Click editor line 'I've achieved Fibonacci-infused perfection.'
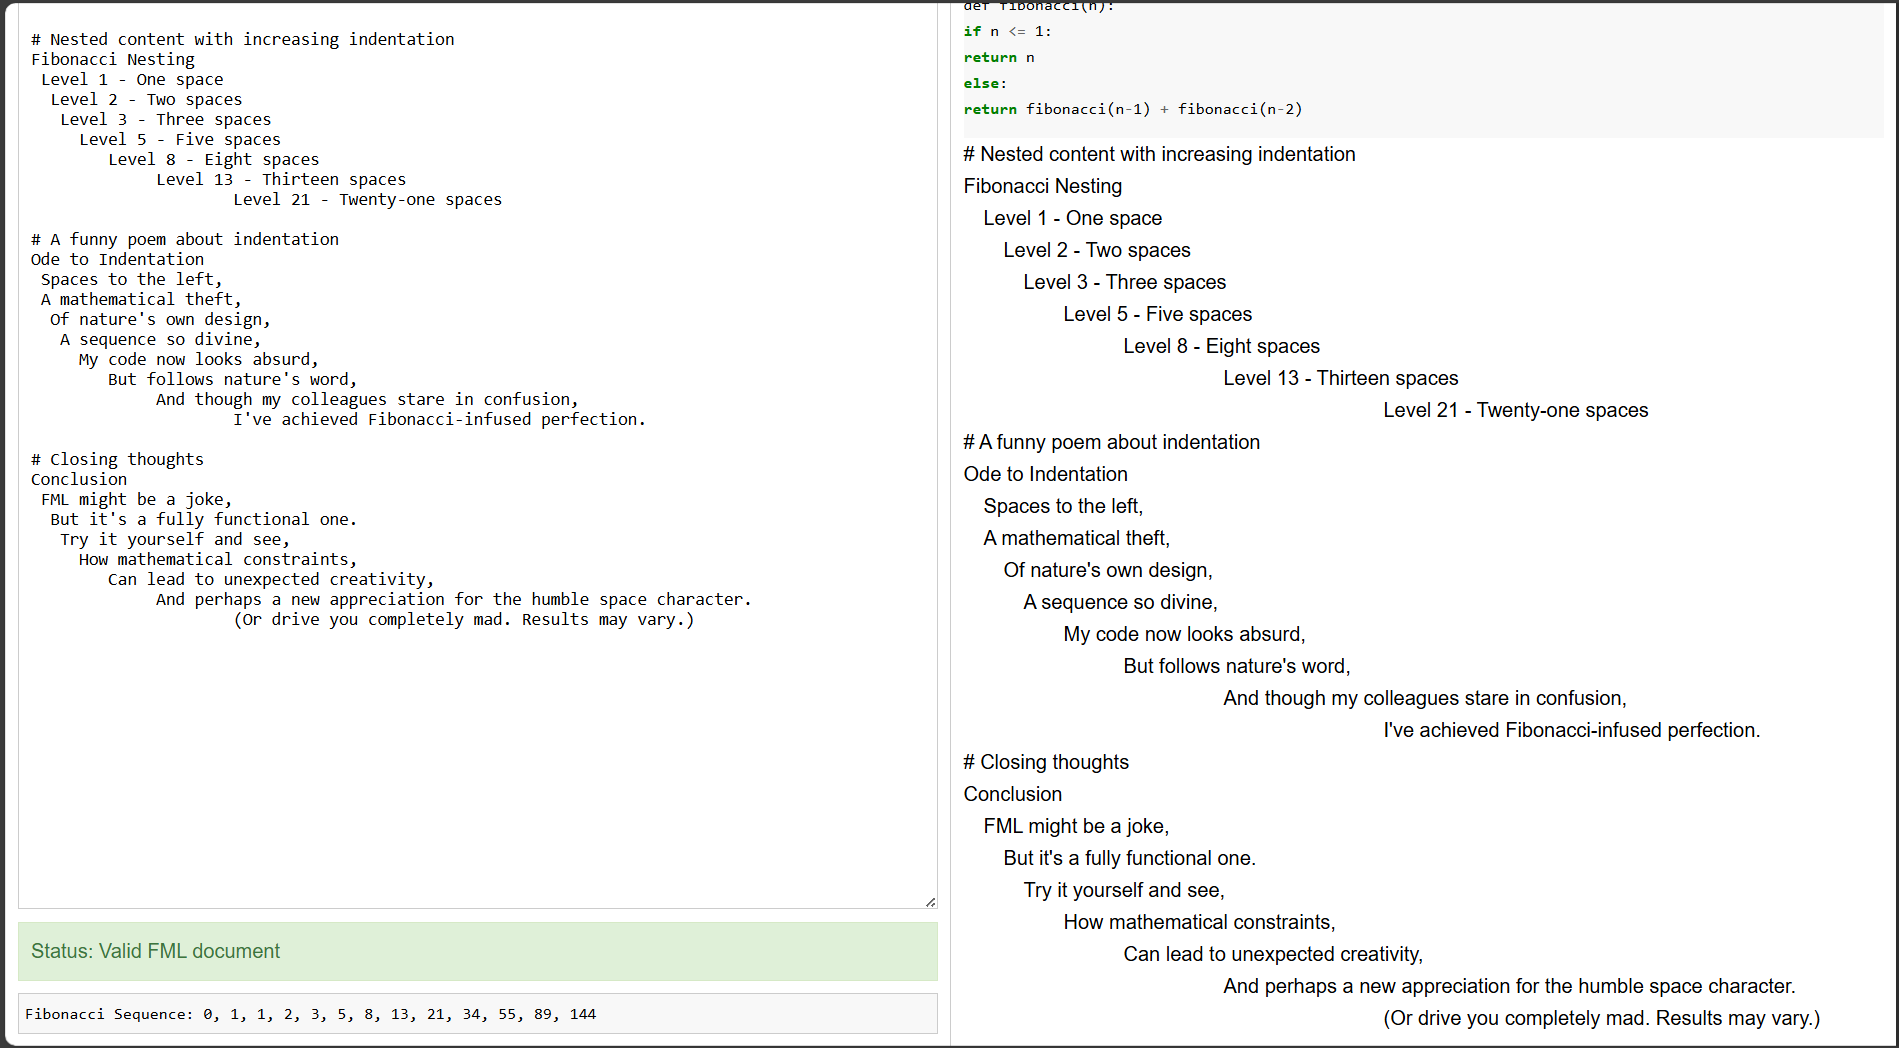This screenshot has width=1899, height=1048. pos(440,420)
